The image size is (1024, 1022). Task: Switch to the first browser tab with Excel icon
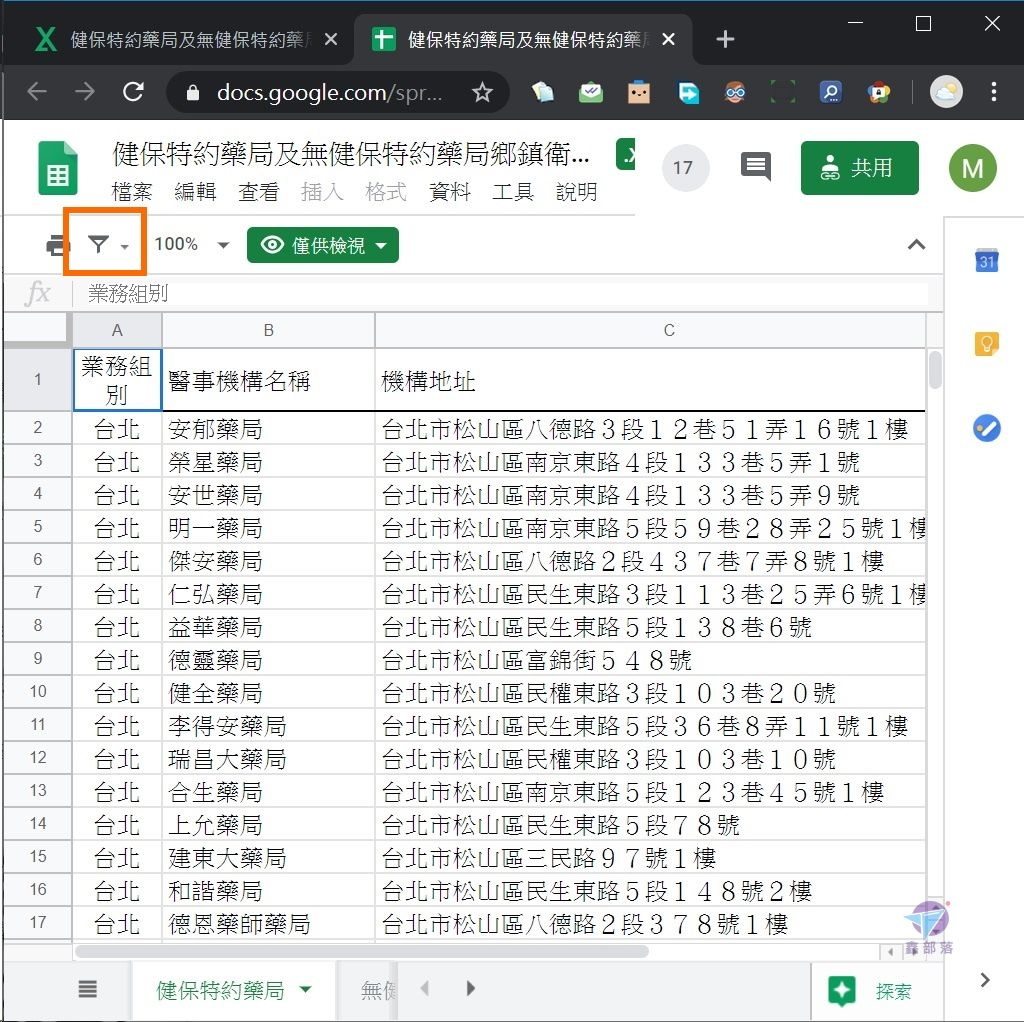180,39
